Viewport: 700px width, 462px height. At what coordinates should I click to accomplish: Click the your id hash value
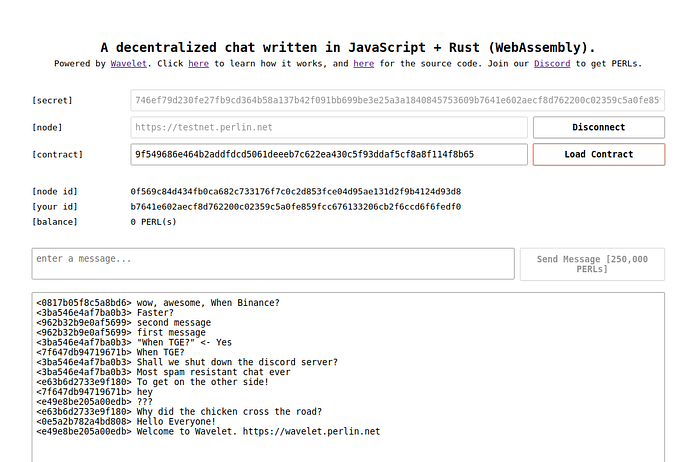[x=295, y=206]
